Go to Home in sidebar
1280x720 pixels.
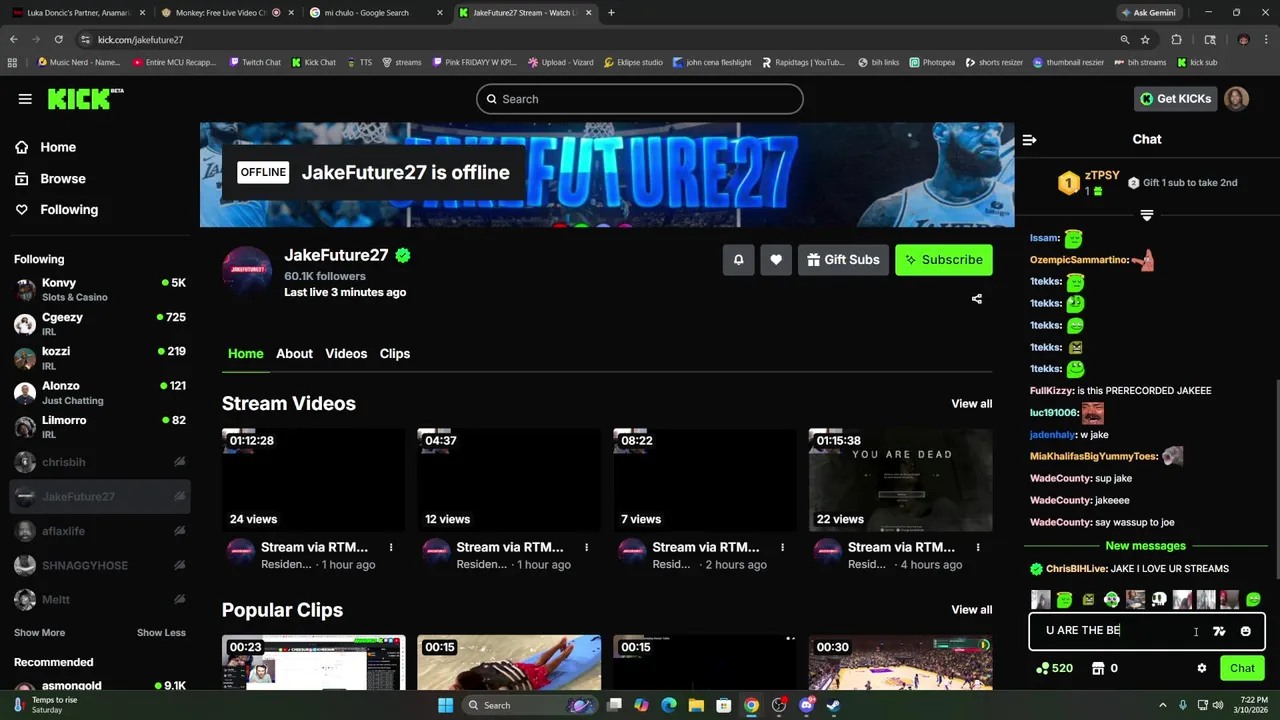46,147
